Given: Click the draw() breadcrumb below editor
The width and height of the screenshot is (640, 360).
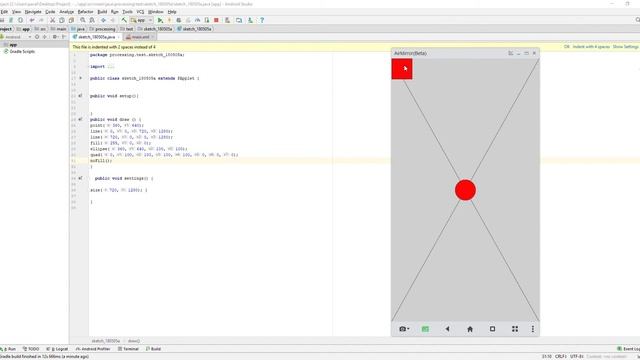Looking at the screenshot, I should pyautogui.click(x=134, y=341).
